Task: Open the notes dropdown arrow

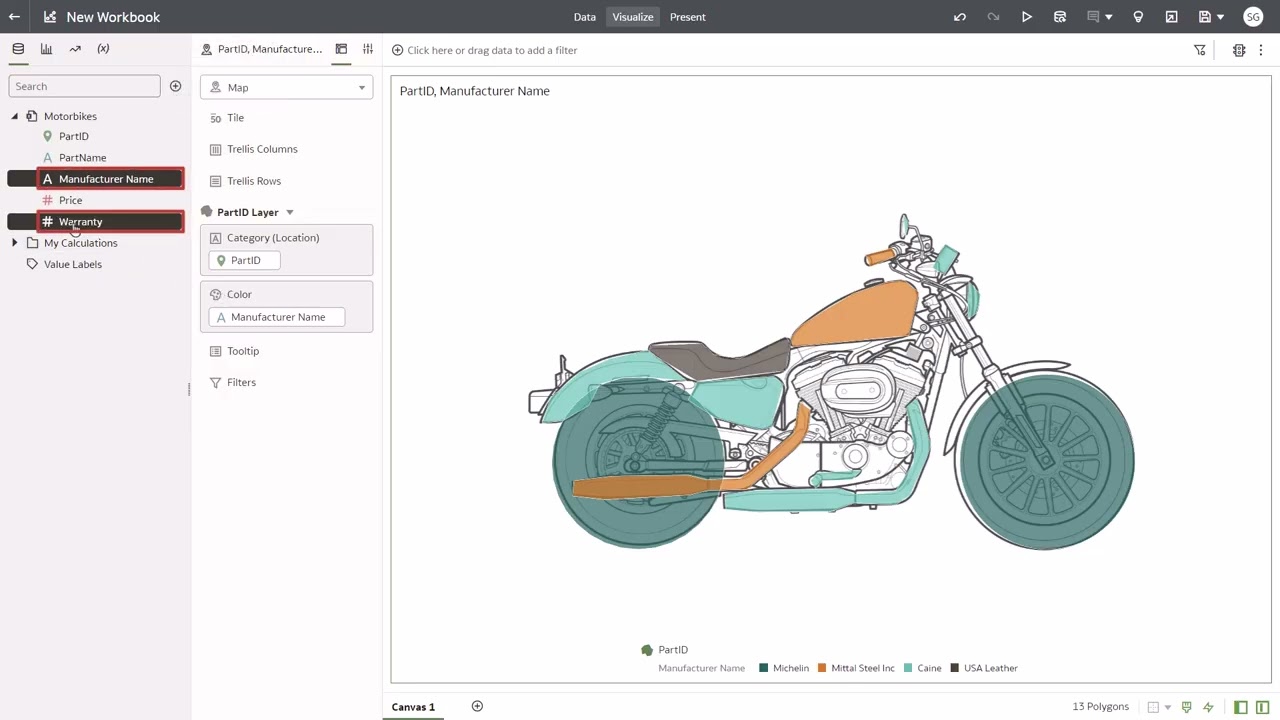Action: 1109,17
